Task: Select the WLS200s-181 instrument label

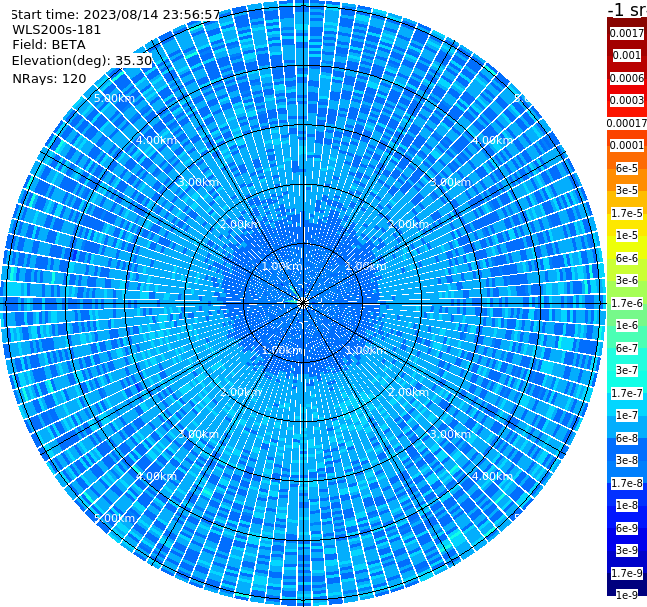Action: (57, 30)
